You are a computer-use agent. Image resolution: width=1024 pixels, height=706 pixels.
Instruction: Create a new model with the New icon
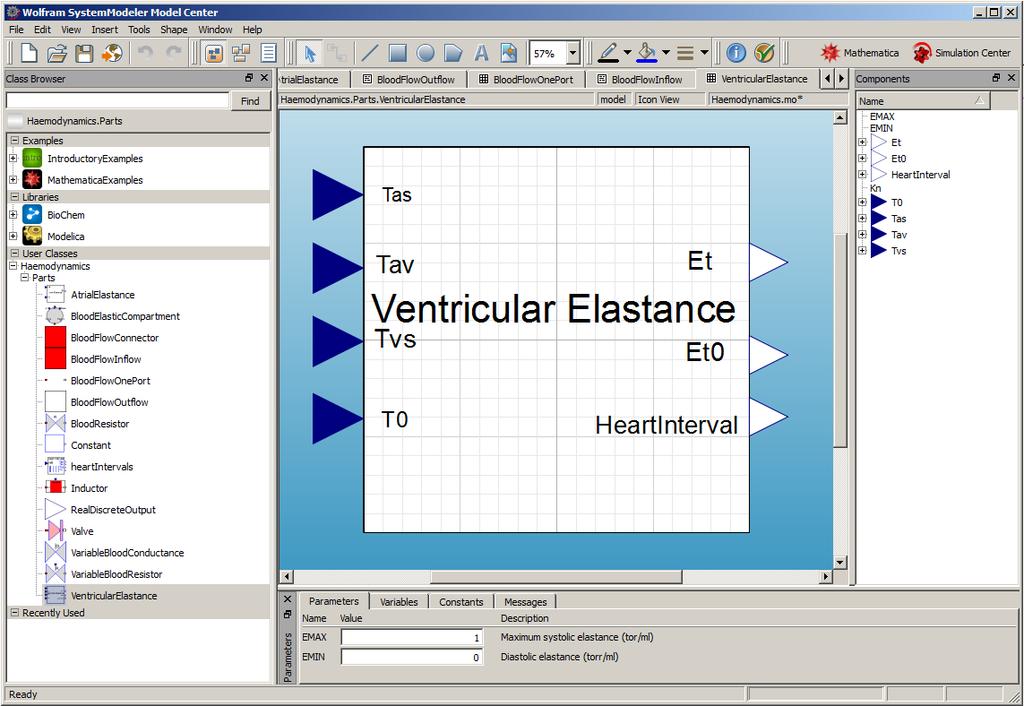pyautogui.click(x=29, y=53)
